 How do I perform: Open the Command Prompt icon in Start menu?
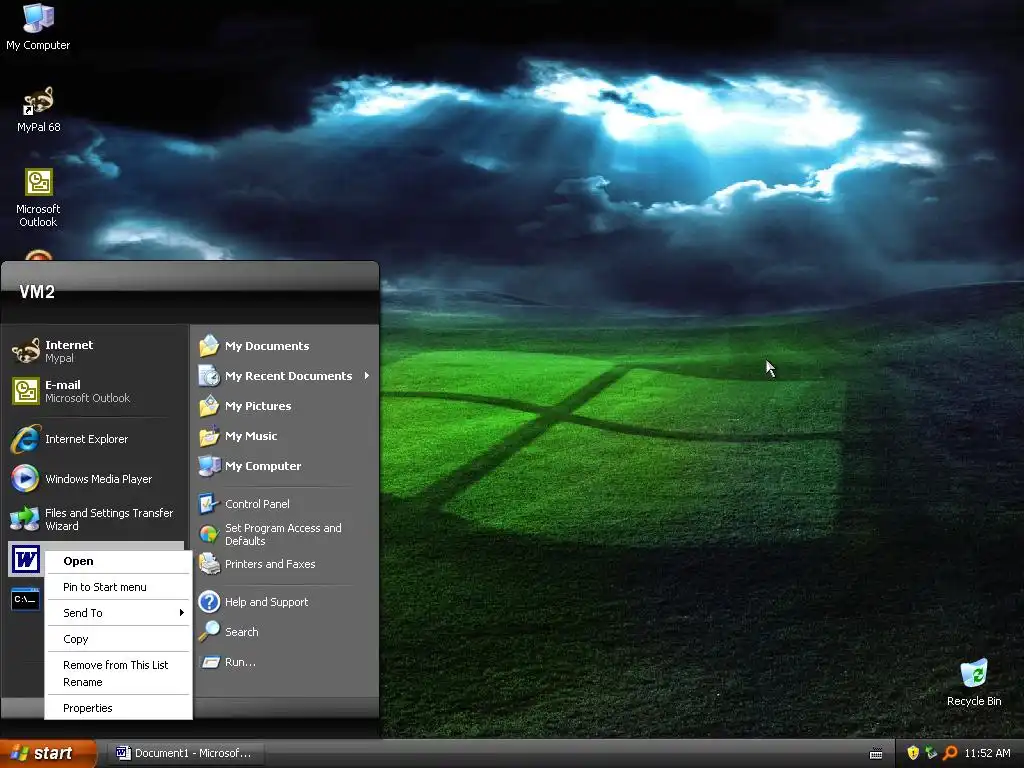[x=25, y=599]
